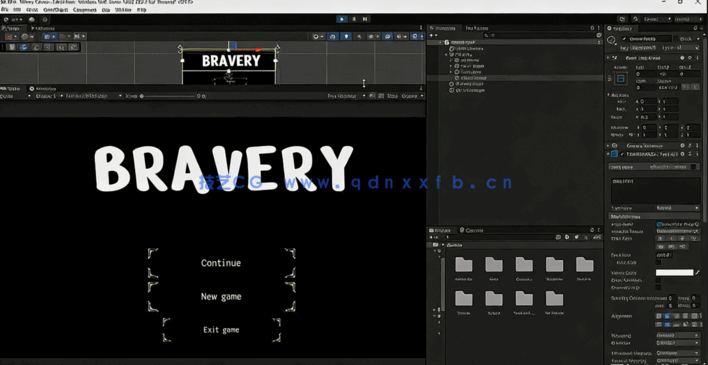Toggle Italic font style button

click(671, 239)
